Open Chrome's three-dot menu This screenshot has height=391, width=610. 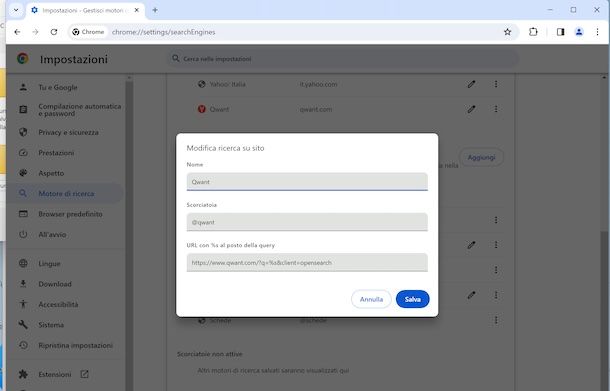[597, 32]
